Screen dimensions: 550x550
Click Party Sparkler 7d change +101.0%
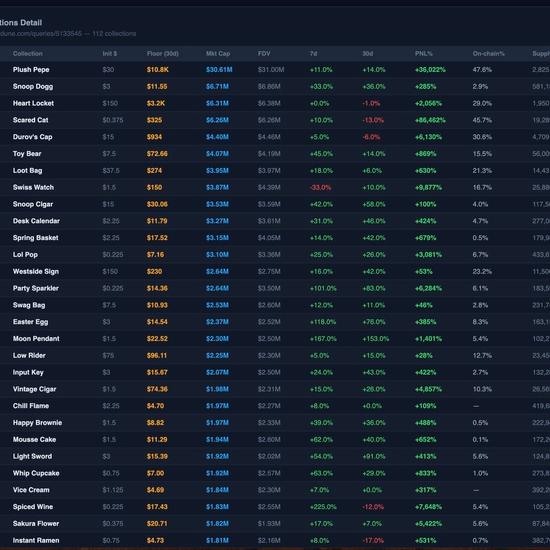(x=323, y=289)
